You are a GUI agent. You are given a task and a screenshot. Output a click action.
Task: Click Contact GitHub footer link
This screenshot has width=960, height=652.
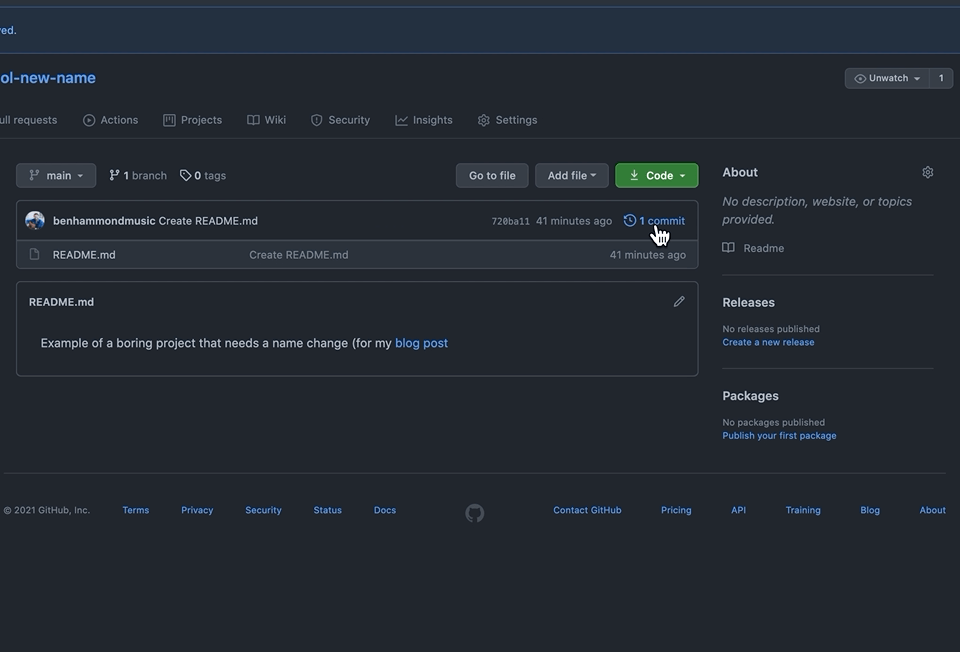coord(587,510)
